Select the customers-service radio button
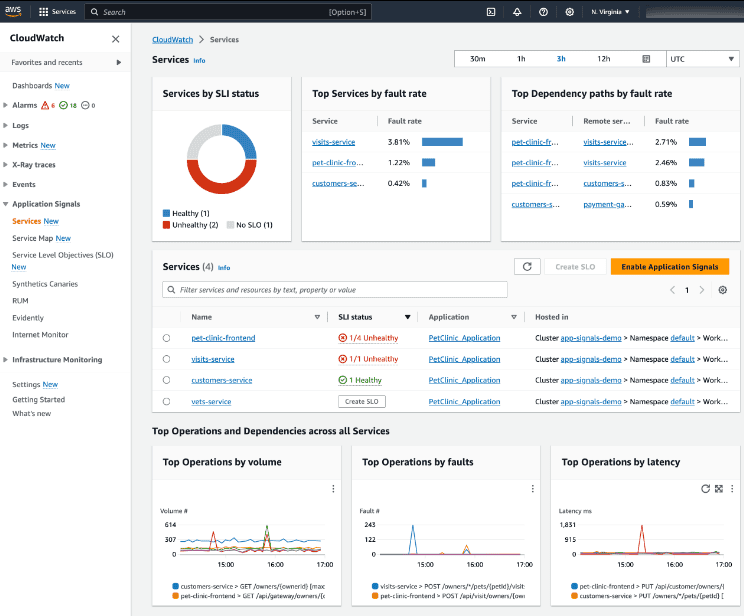This screenshot has height=616, width=744. coord(166,380)
